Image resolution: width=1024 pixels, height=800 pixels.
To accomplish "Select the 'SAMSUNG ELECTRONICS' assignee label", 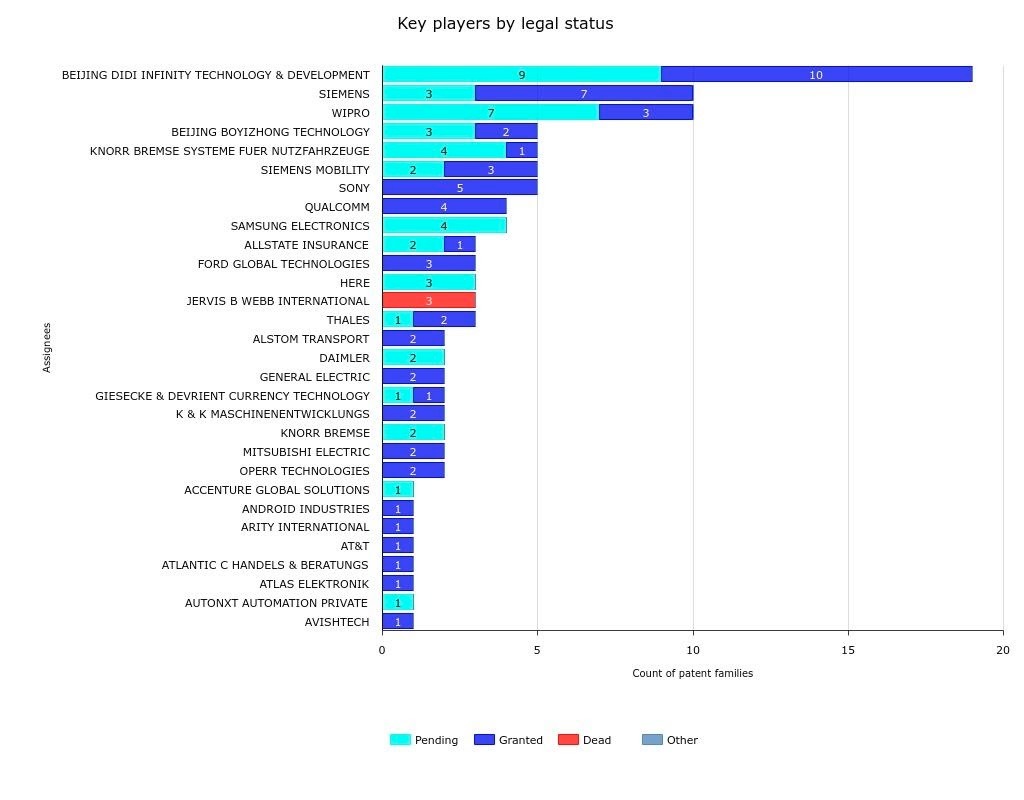I will click(300, 226).
